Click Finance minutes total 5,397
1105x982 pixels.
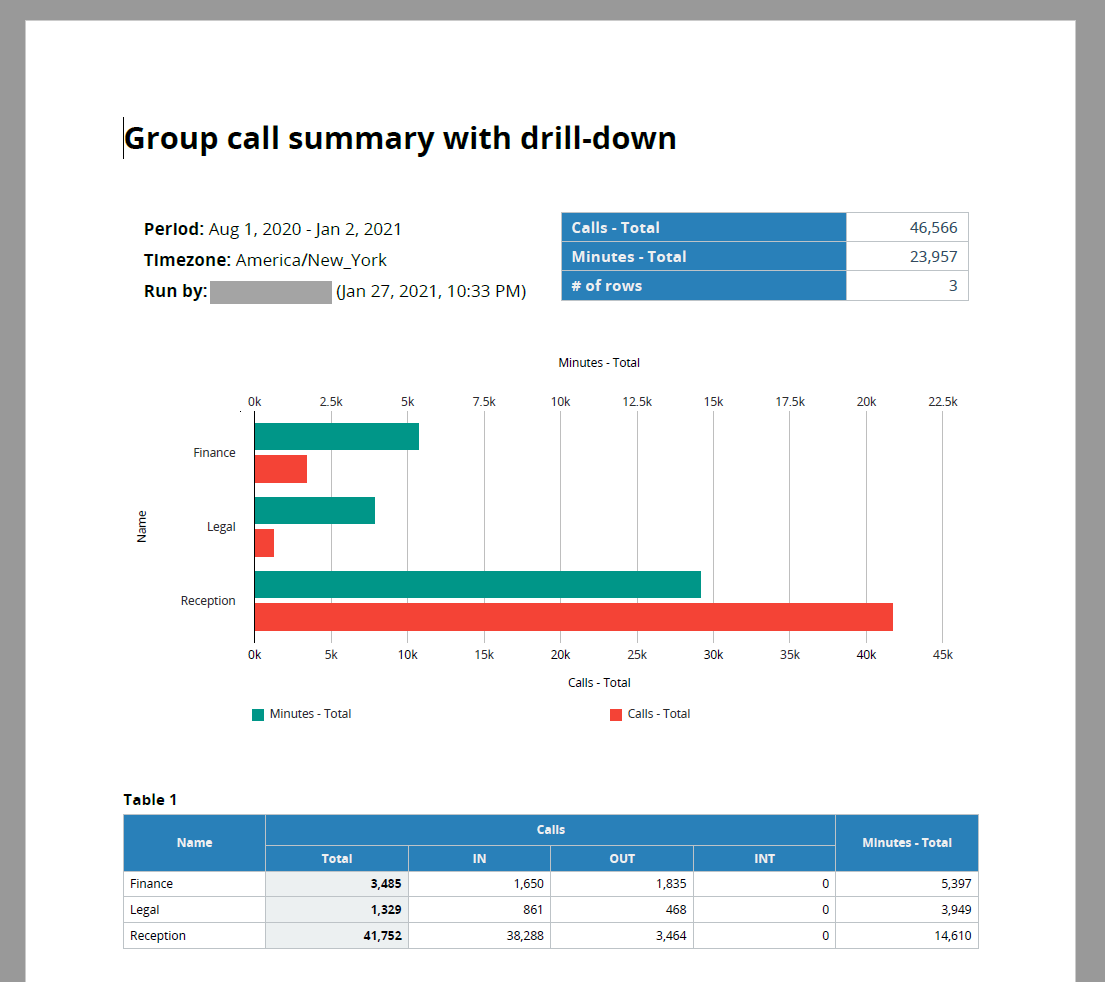[907, 883]
